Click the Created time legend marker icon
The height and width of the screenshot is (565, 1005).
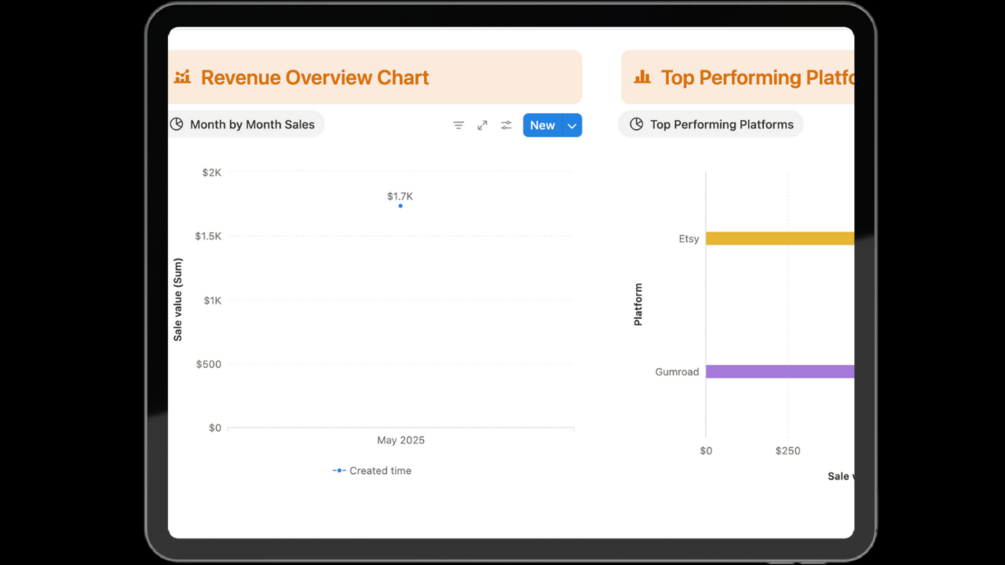339,471
